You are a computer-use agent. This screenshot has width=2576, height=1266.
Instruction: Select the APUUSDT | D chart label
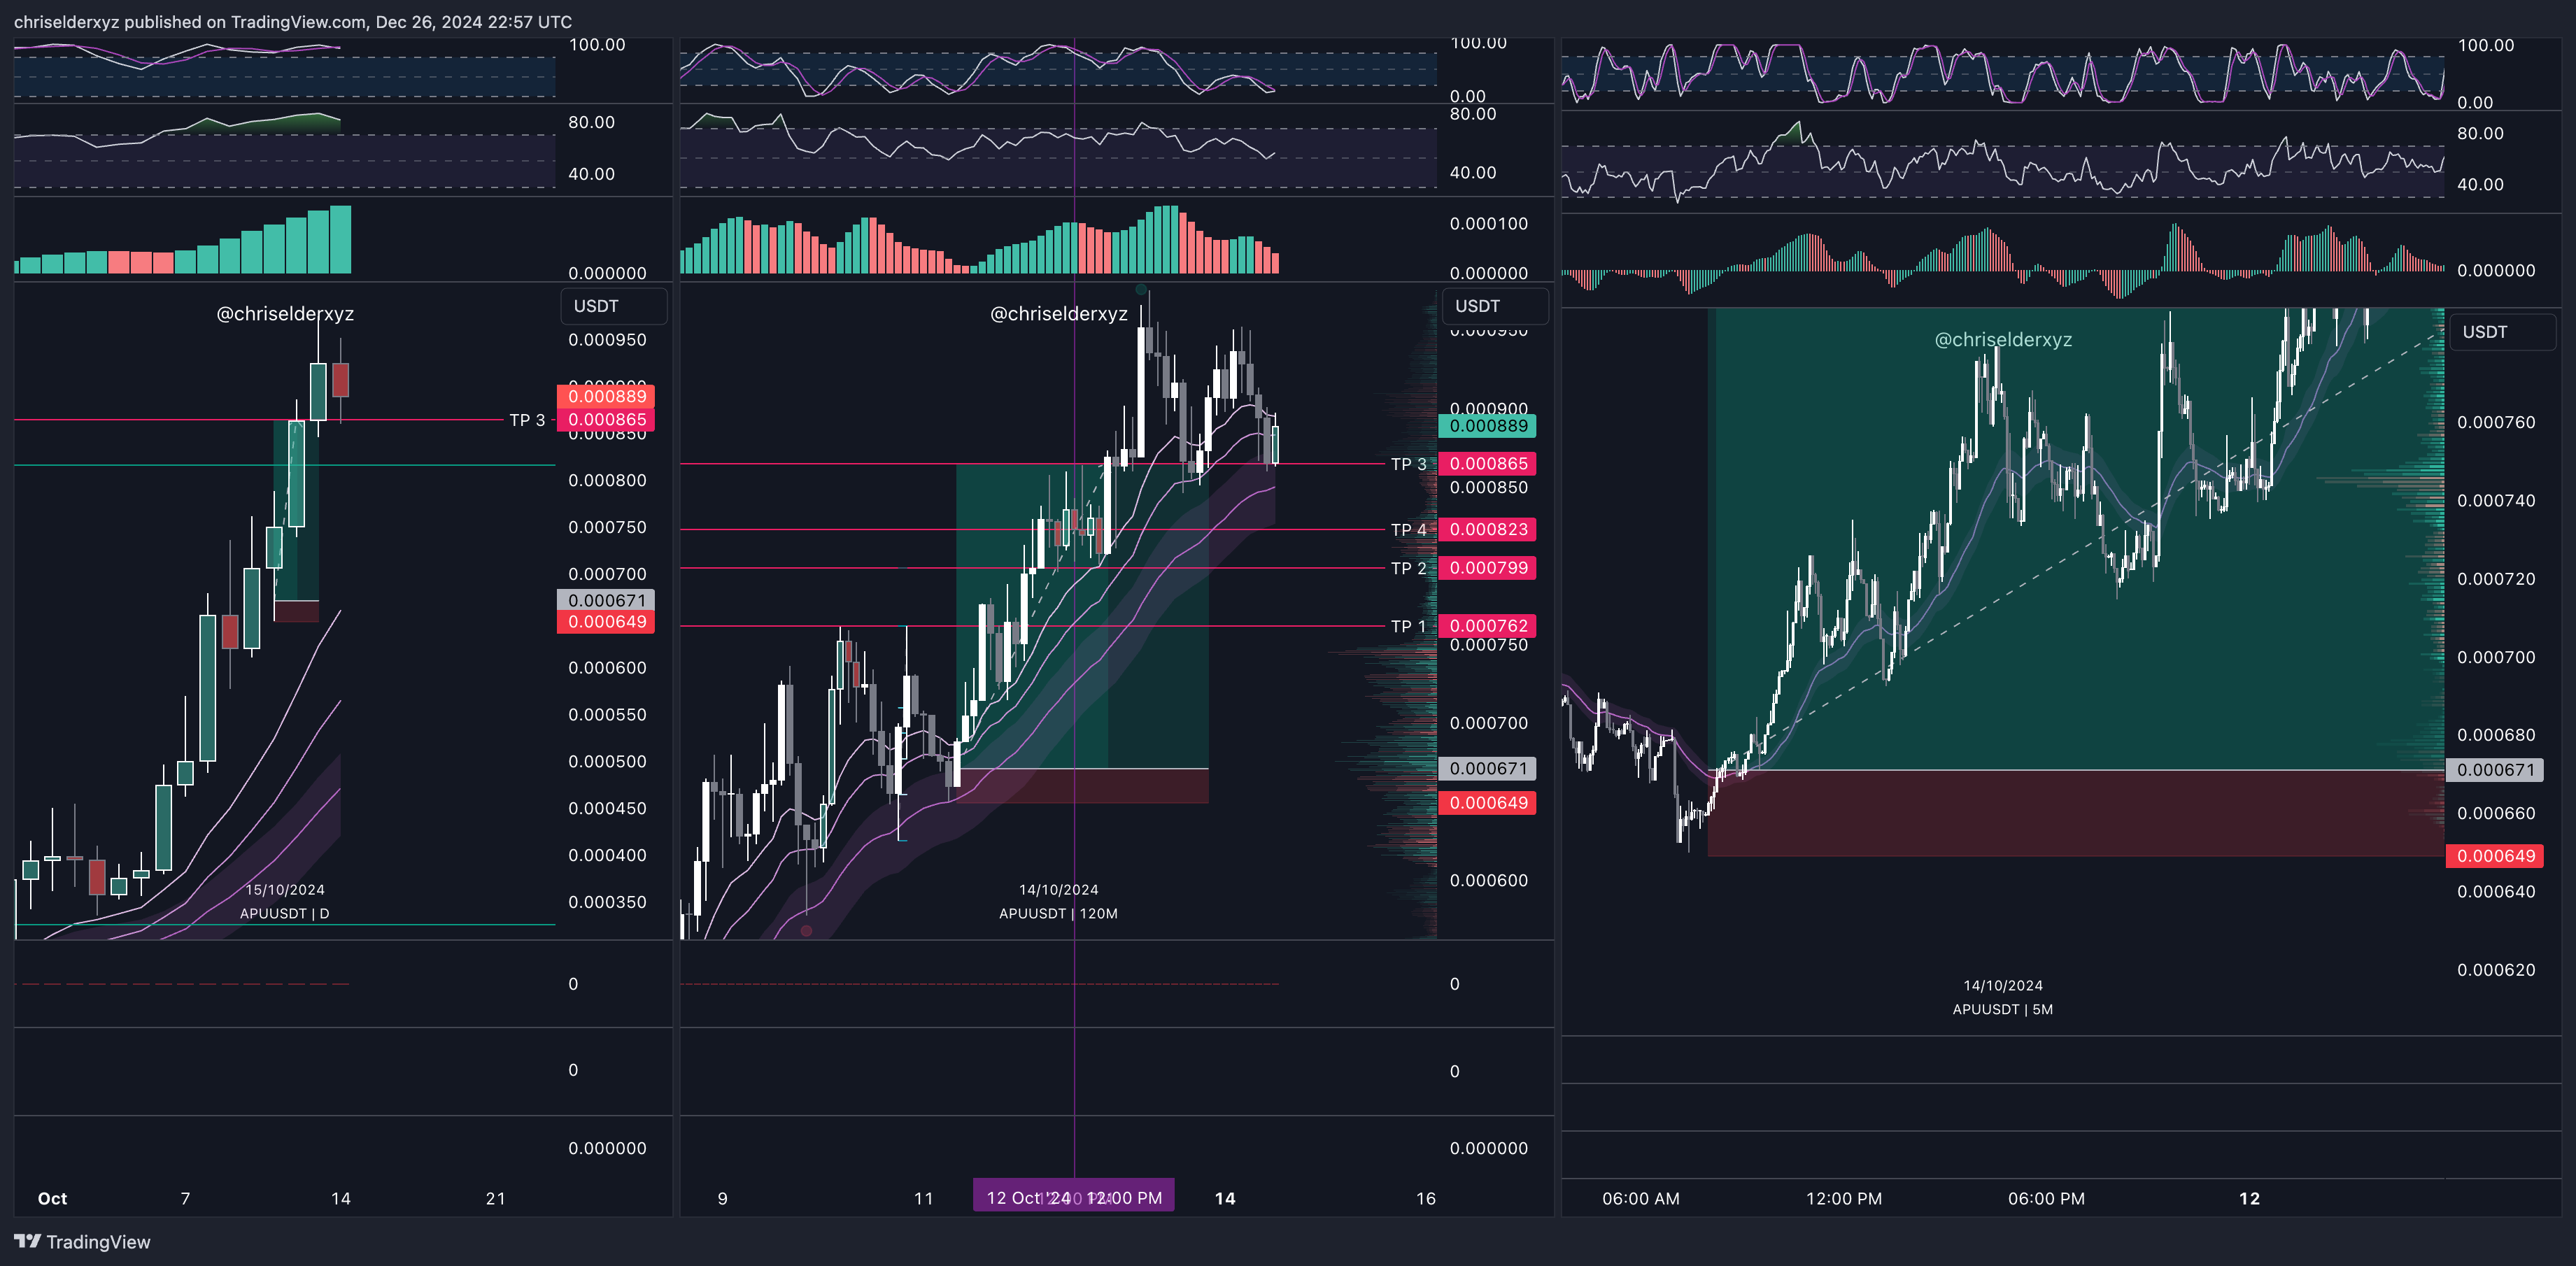pos(284,913)
